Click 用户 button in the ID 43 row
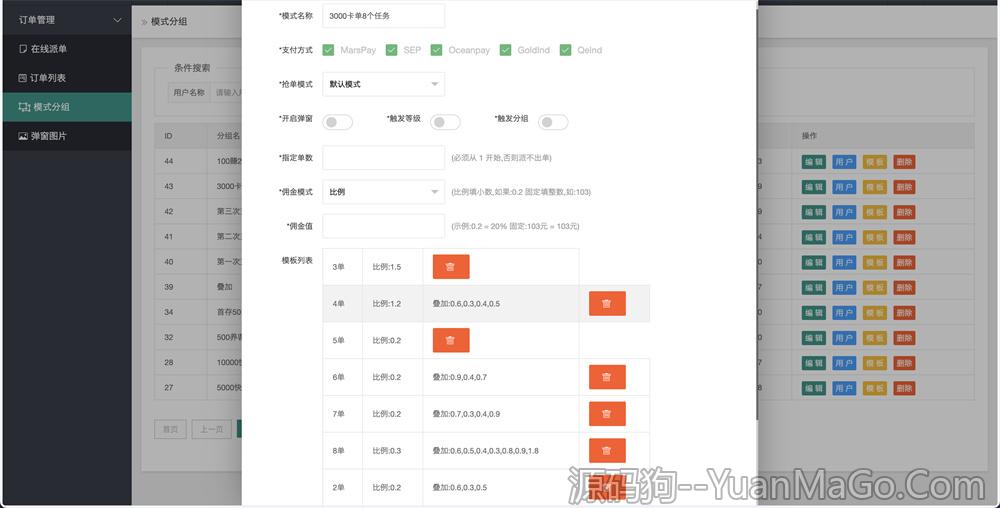The height and width of the screenshot is (508, 1000). point(844,187)
